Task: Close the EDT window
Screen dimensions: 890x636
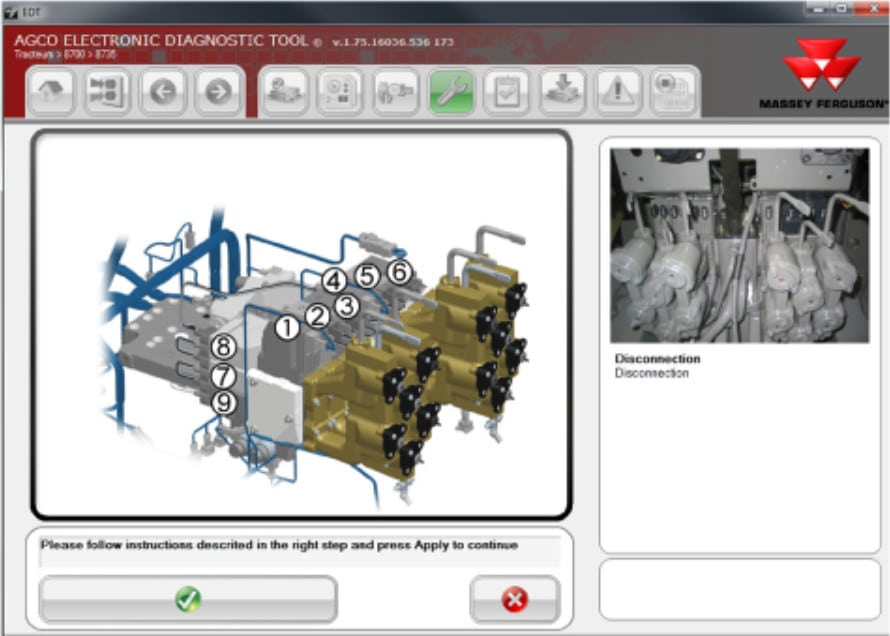Action: click(x=874, y=9)
